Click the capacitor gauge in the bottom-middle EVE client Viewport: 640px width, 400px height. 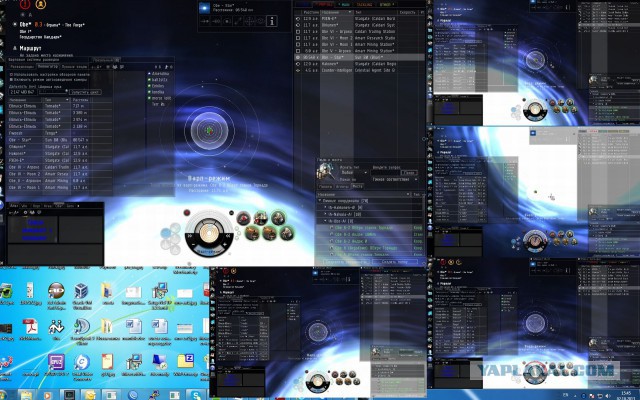[318, 382]
